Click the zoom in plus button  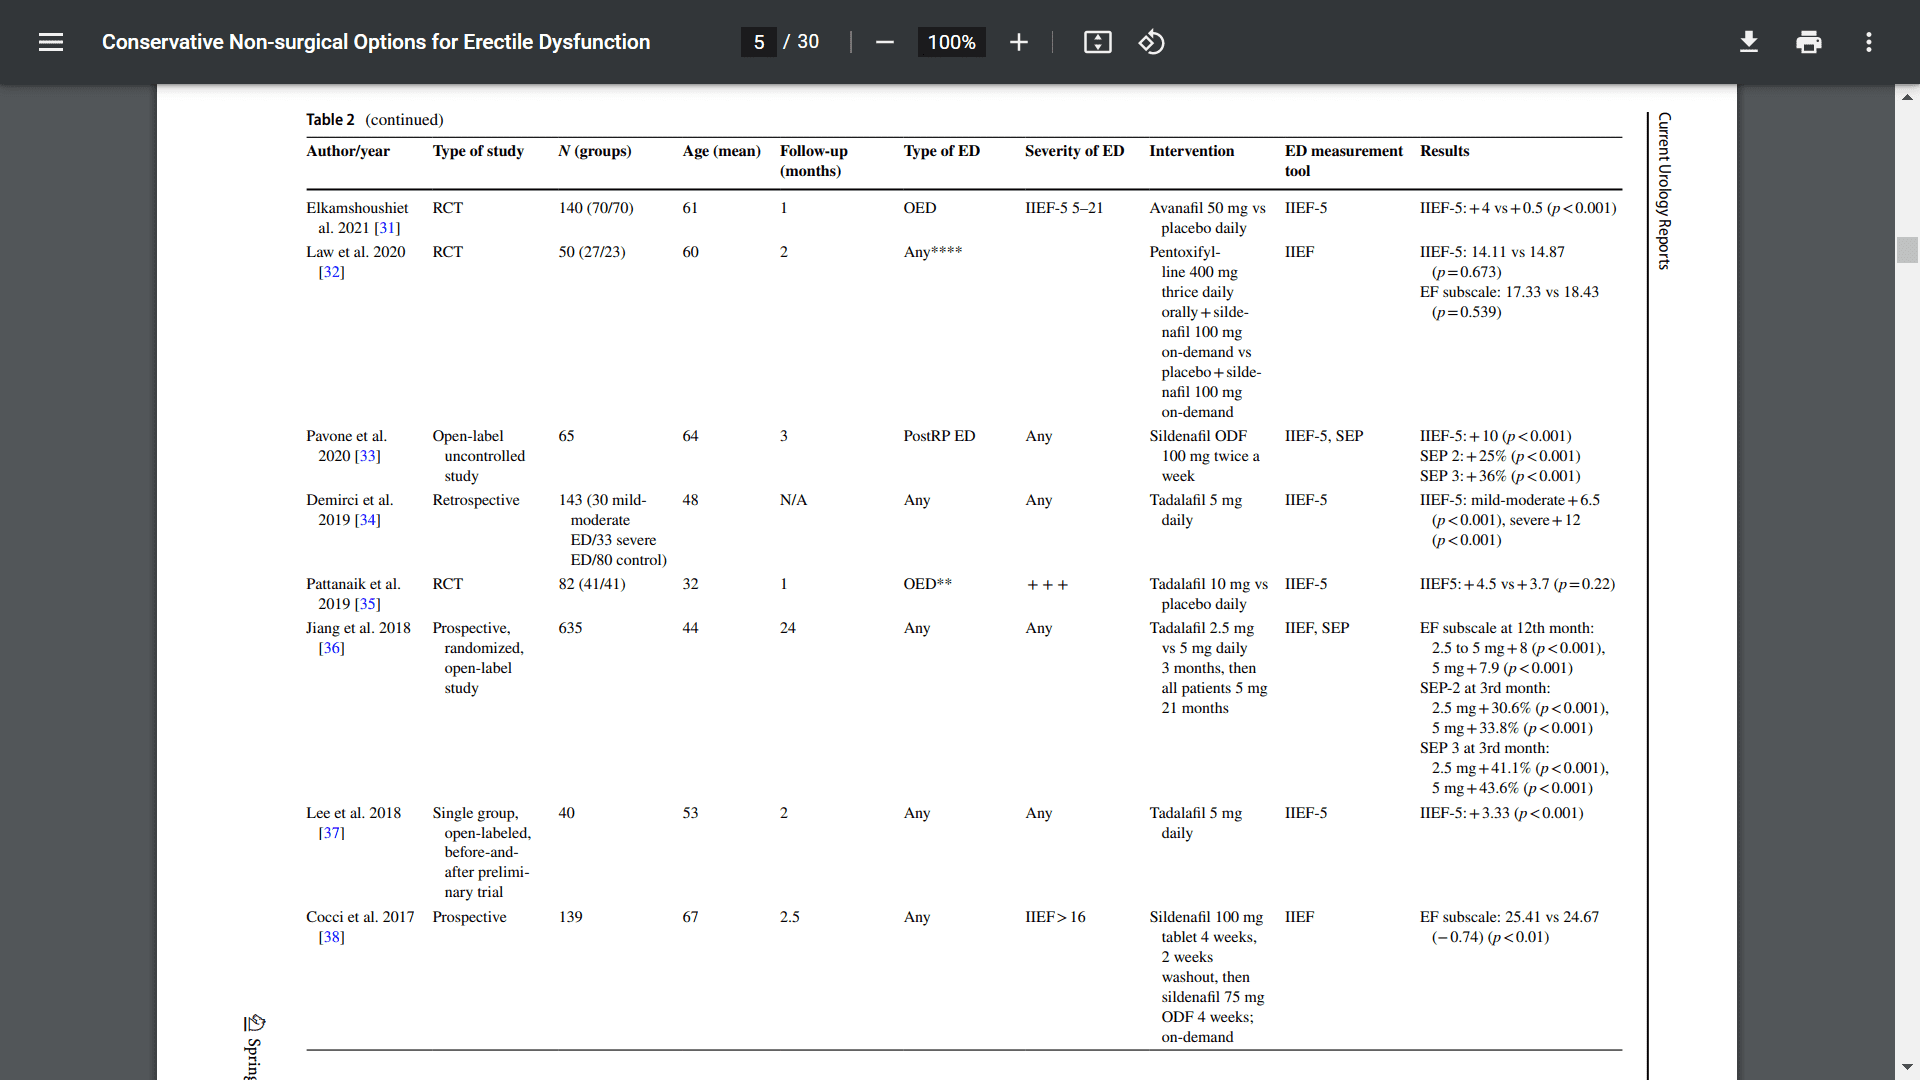click(1018, 42)
